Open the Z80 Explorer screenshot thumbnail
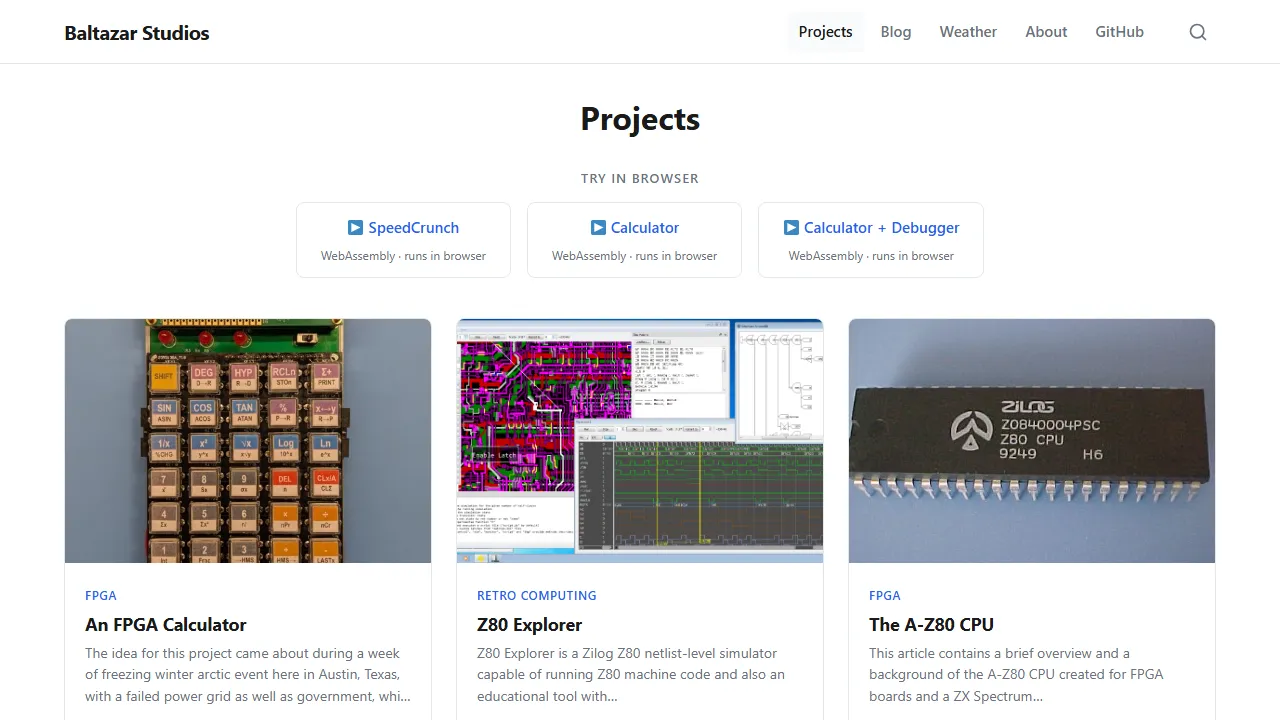Screen dimensions: 1280x720 tap(640, 440)
